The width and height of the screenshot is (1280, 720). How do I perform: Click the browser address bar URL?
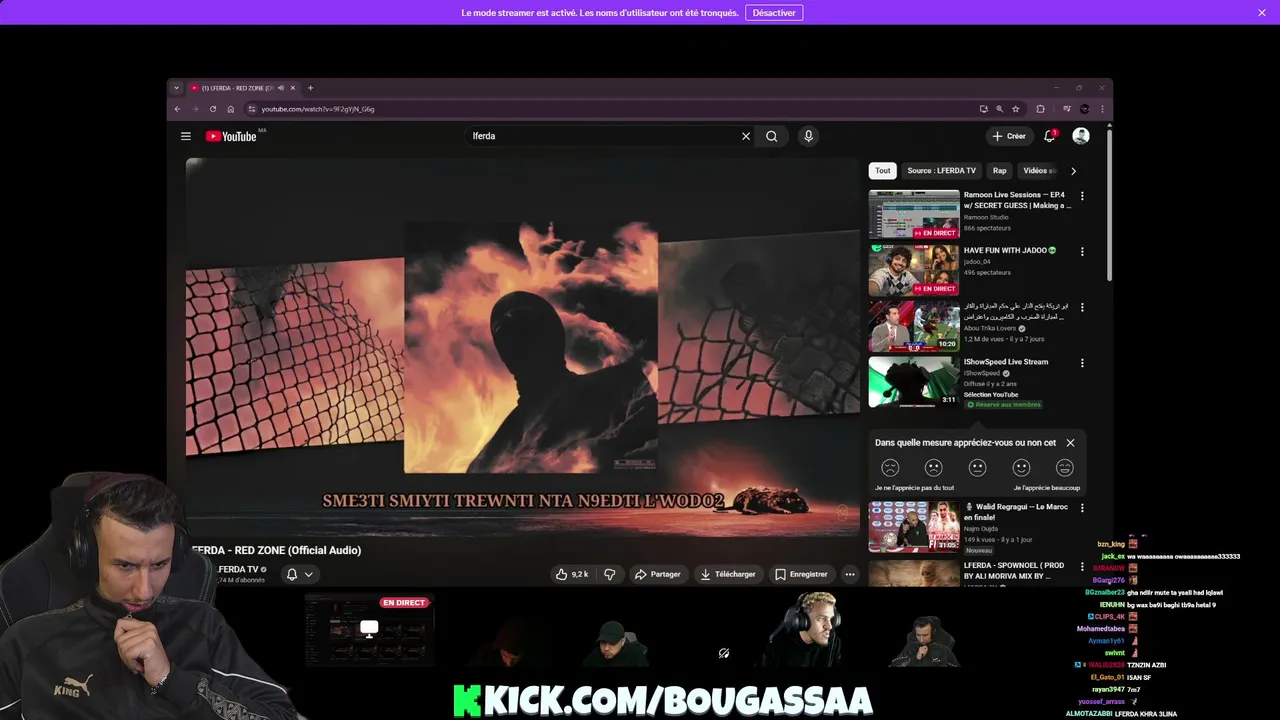pos(318,109)
